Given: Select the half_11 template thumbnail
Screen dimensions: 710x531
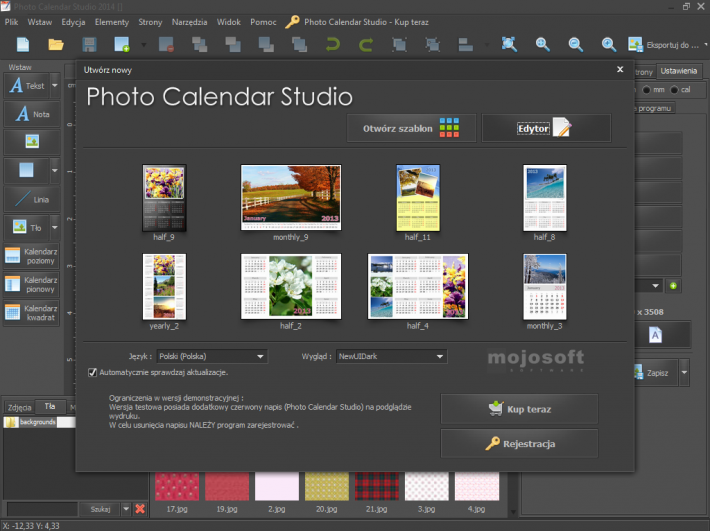Looking at the screenshot, I should click(x=417, y=198).
